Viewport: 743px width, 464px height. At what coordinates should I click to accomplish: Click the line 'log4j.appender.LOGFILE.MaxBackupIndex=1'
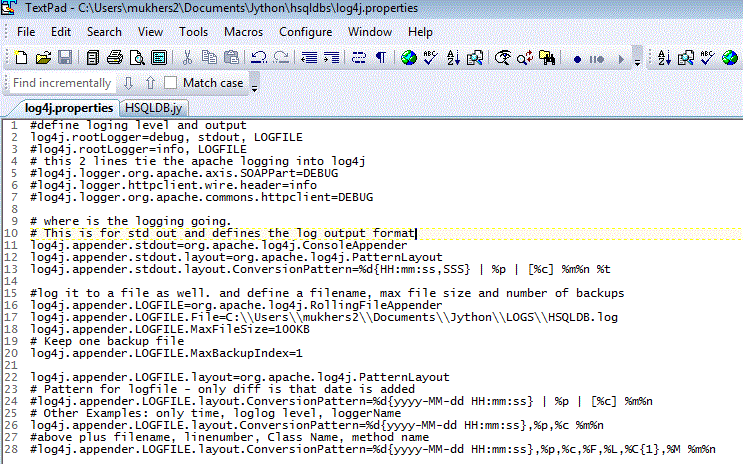(166, 354)
